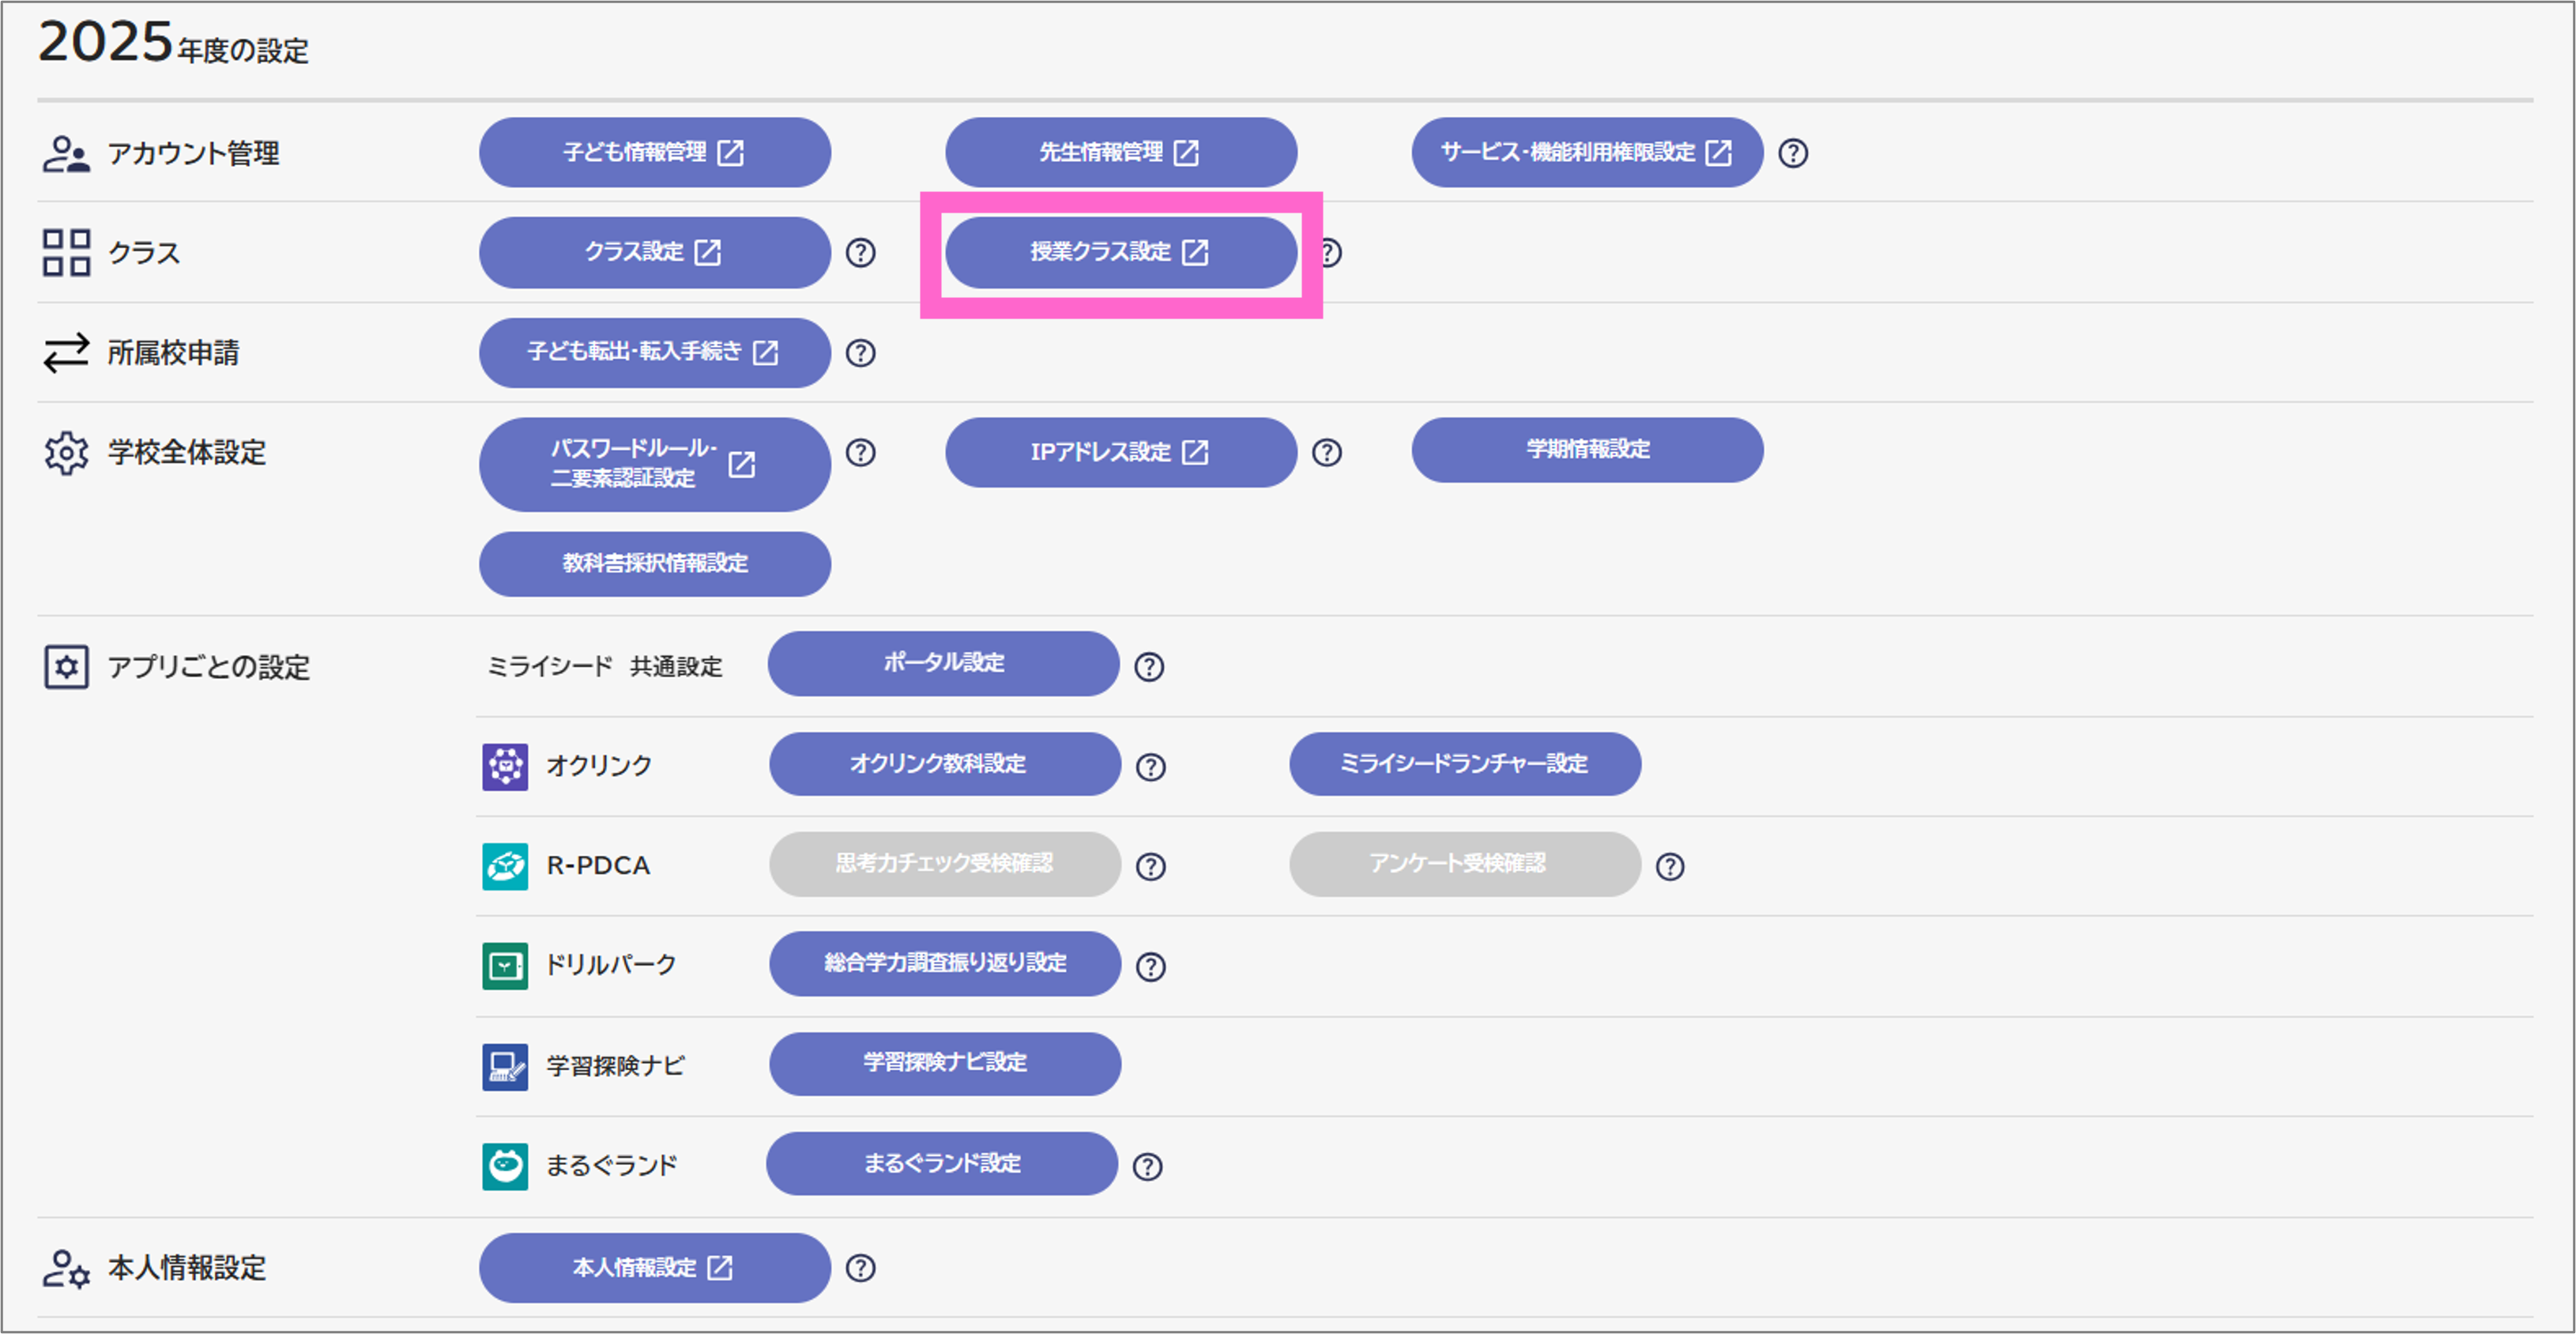Viewport: 2576px width, 1334px height.
Task: Click help icon next to アンケート受検確認
Action: pyautogui.click(x=1670, y=866)
